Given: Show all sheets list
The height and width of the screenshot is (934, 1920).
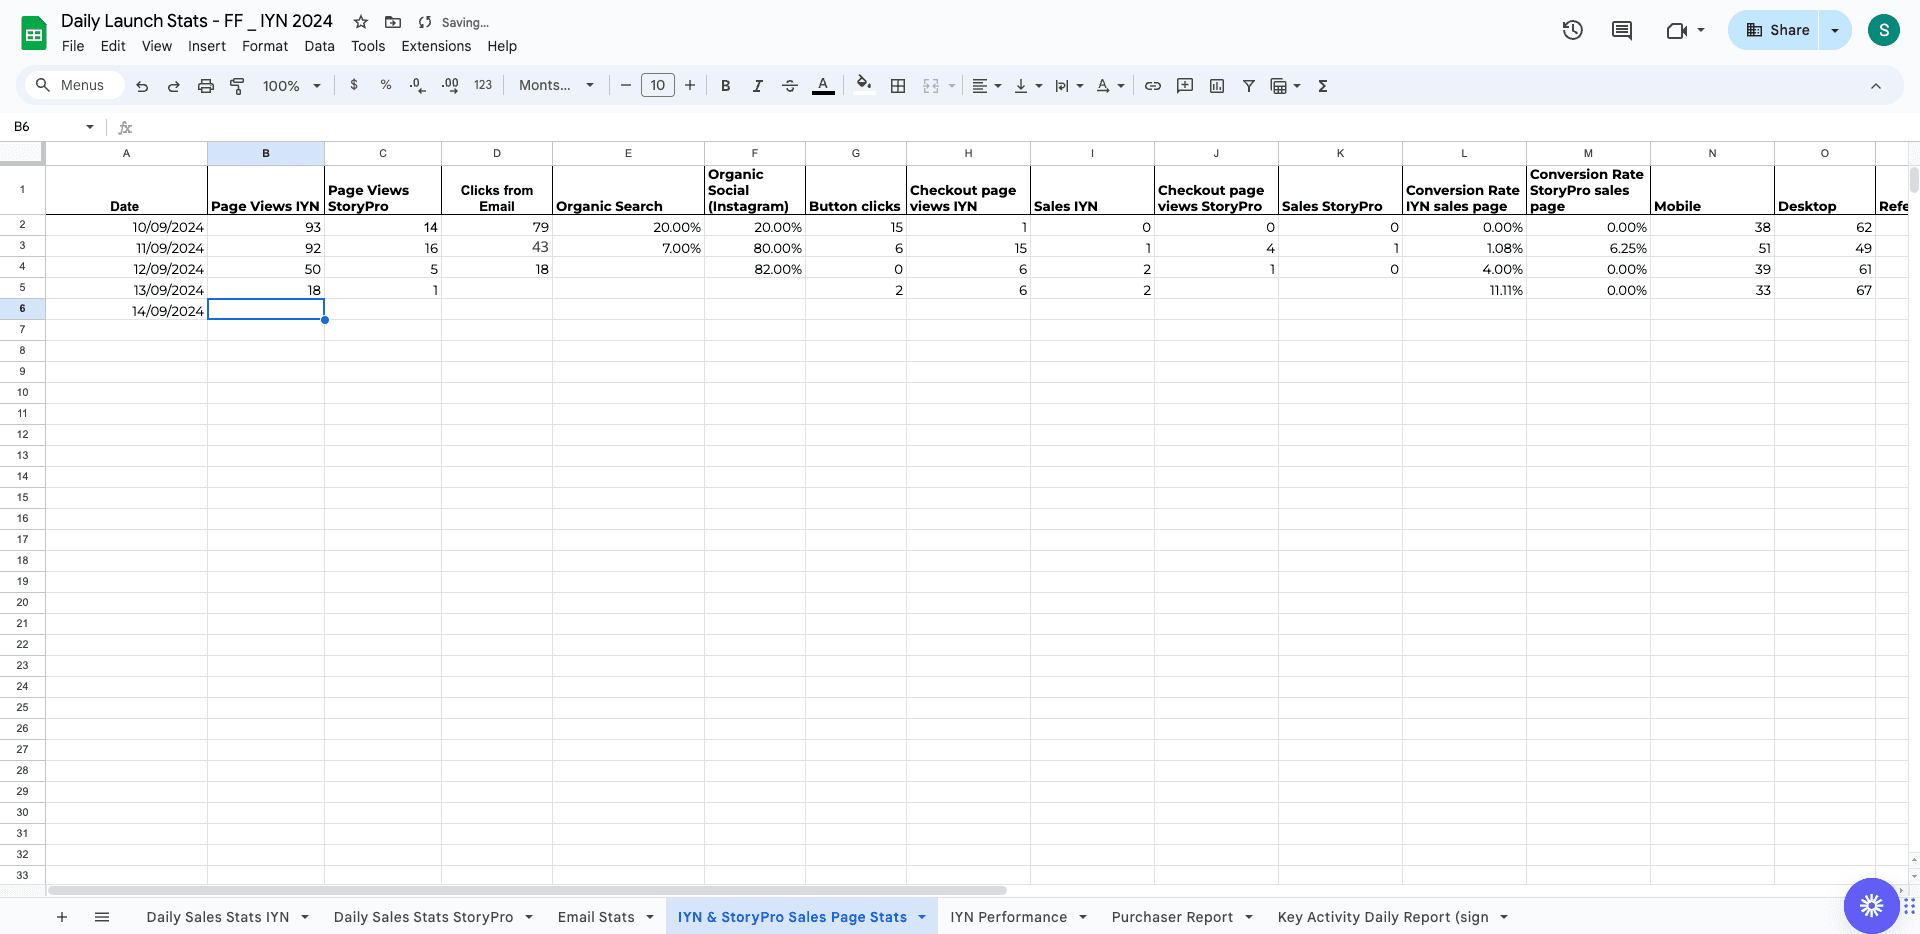Looking at the screenshot, I should [102, 917].
